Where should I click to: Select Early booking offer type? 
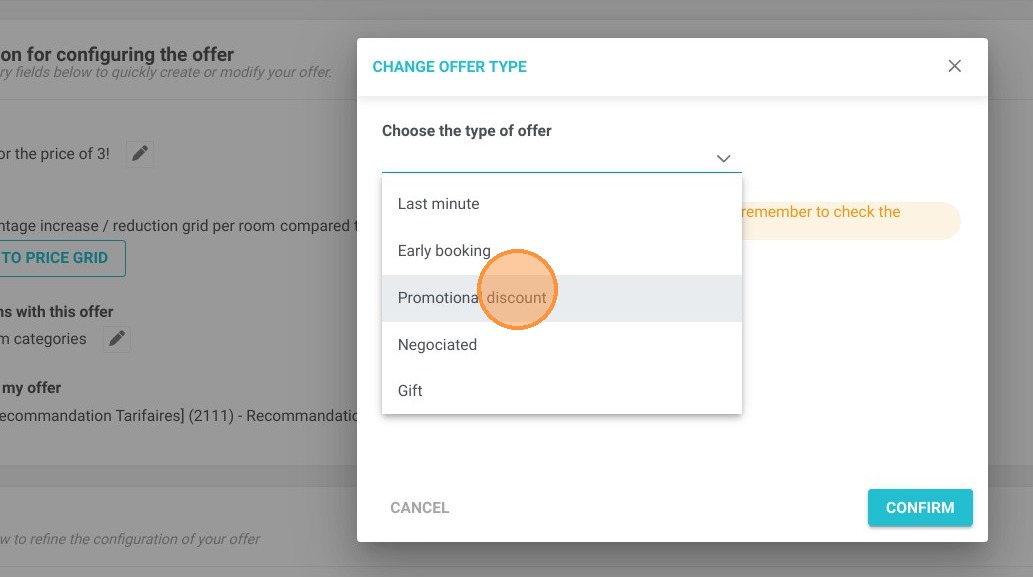561,251
